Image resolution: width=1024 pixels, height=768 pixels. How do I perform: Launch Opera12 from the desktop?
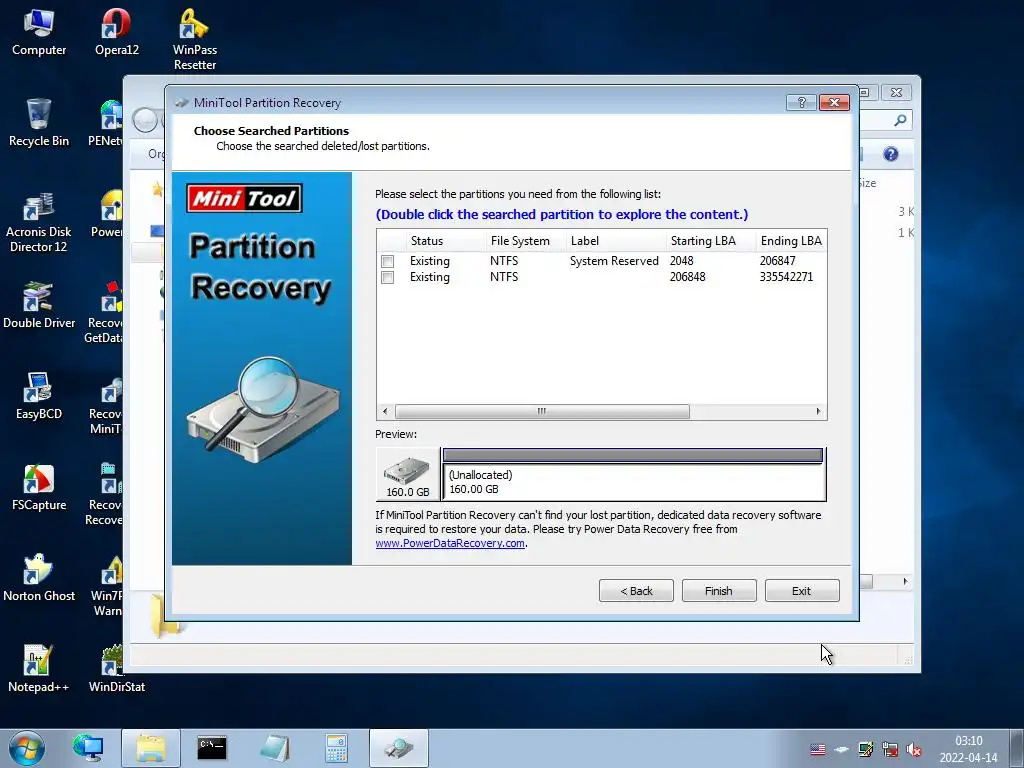(116, 32)
